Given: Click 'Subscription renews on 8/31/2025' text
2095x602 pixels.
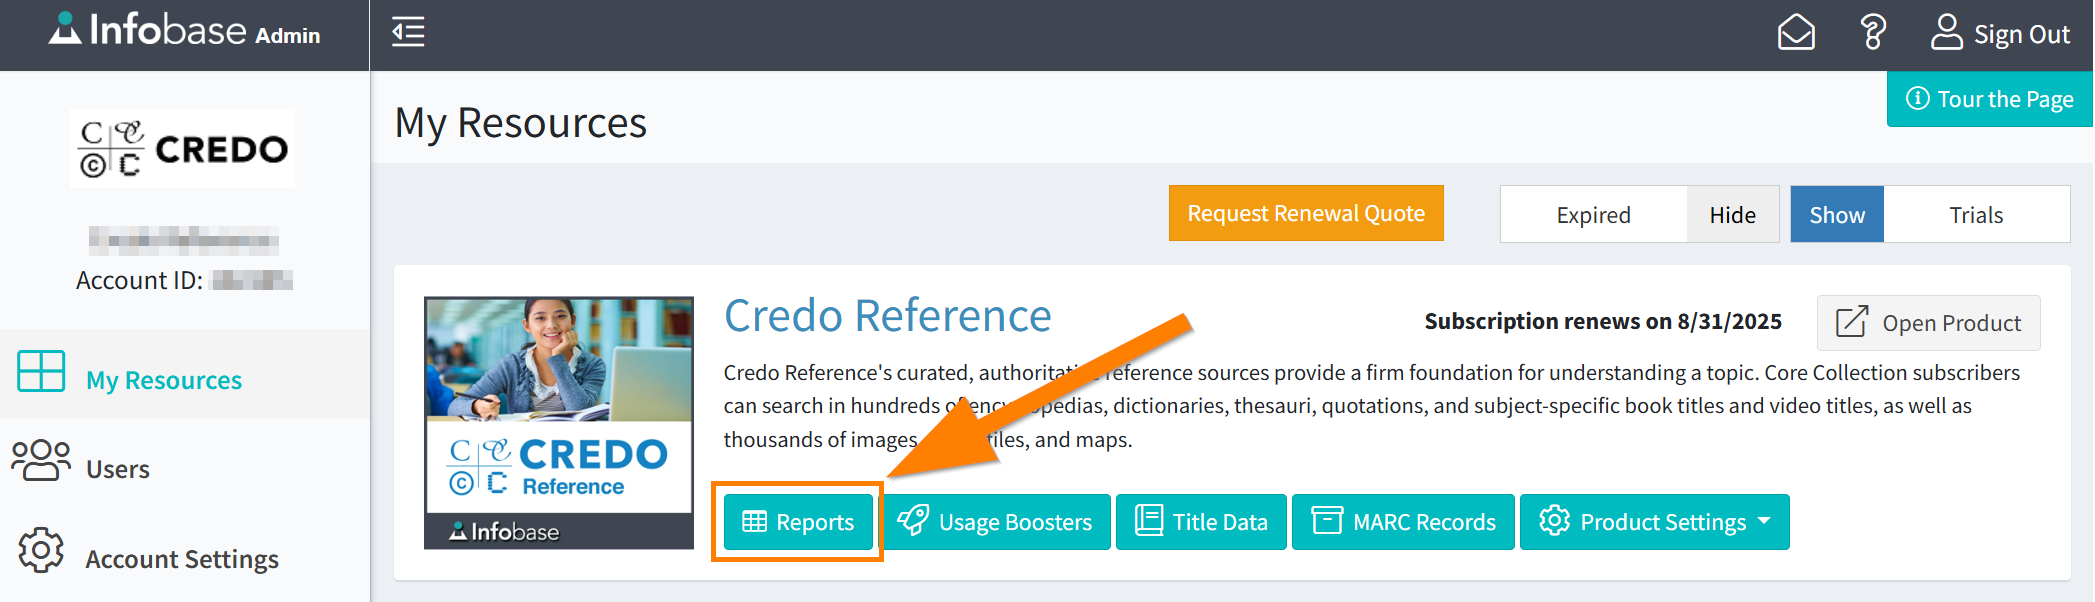Looking at the screenshot, I should click(x=1603, y=321).
